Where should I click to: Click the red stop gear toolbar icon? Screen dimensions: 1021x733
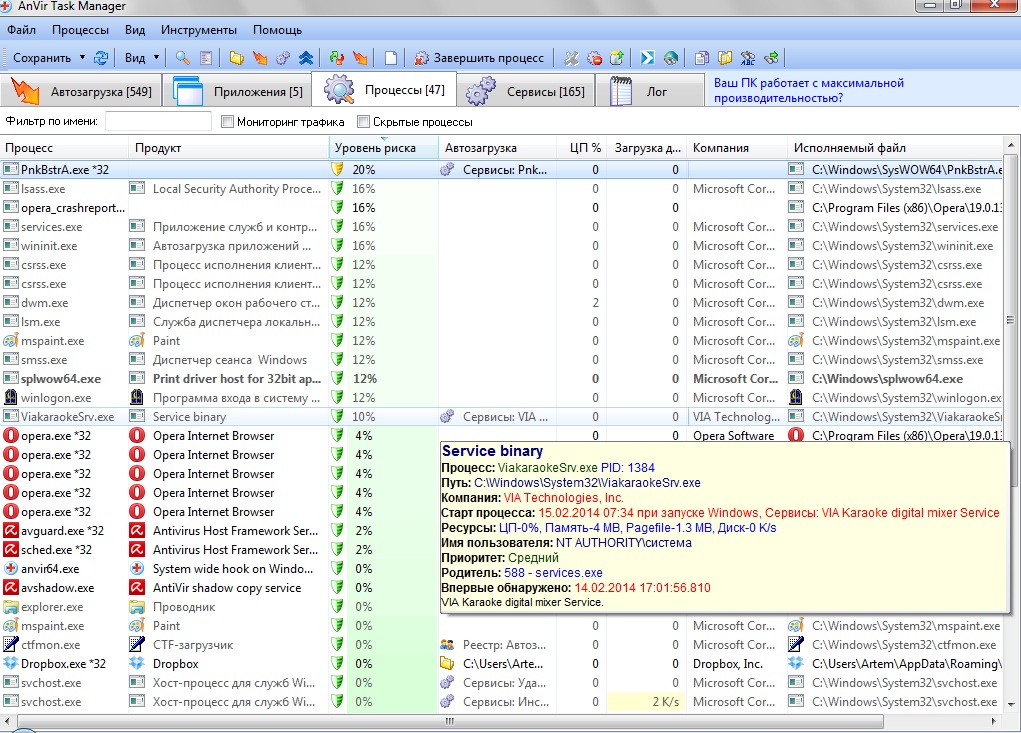pos(594,58)
